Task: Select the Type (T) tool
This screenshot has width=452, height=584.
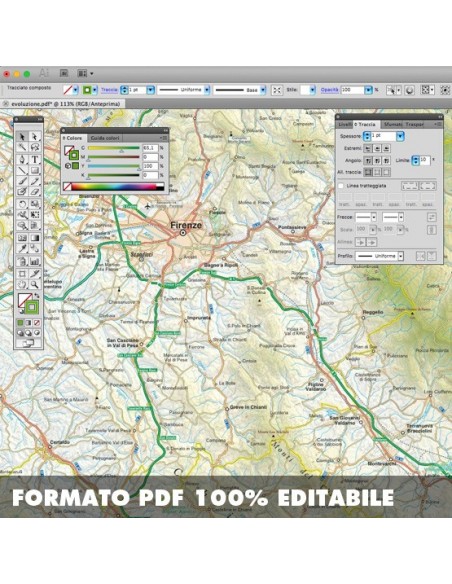Action: [34, 159]
